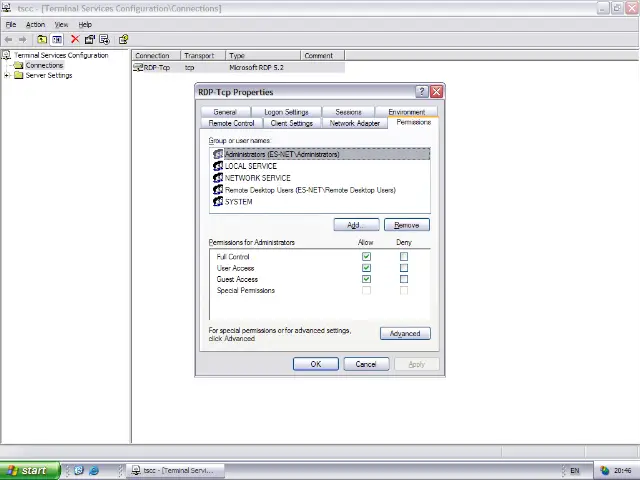Switch to the Remote Control tab
Screen dimensions: 640x480
point(231,123)
